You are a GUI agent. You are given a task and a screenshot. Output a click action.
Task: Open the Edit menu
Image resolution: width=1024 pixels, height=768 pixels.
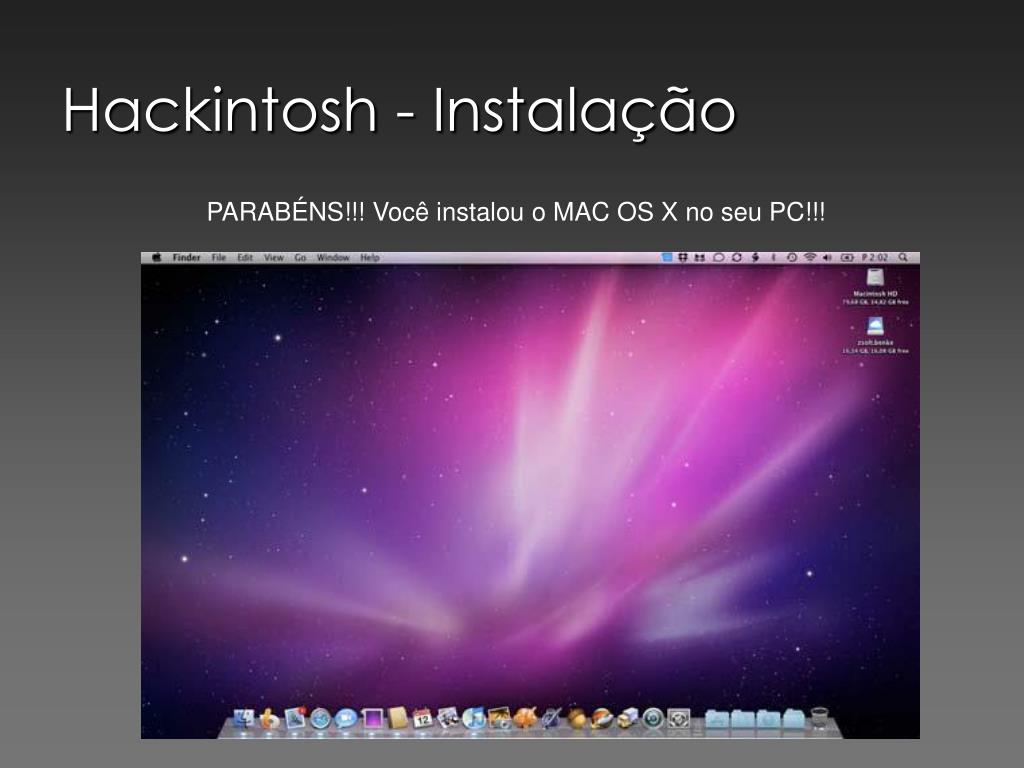(245, 257)
